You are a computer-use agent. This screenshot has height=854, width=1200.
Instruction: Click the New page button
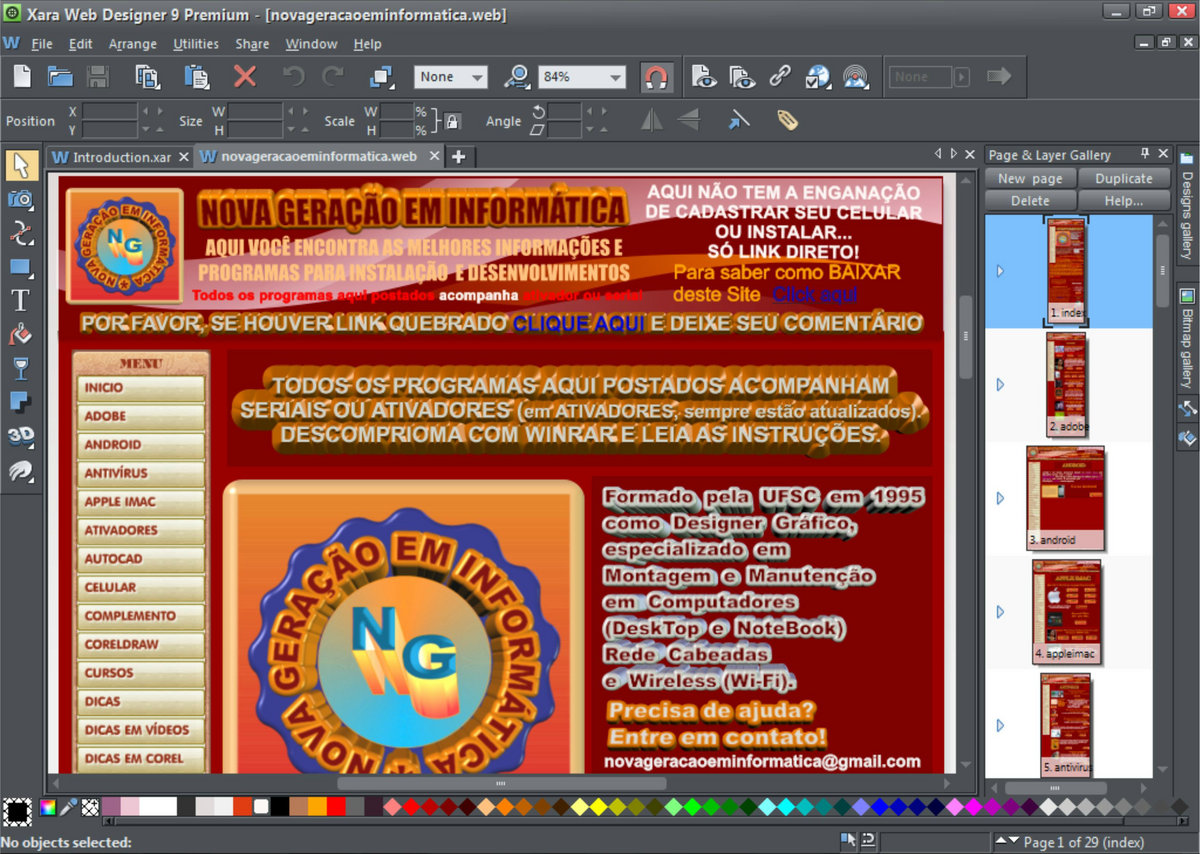1030,178
